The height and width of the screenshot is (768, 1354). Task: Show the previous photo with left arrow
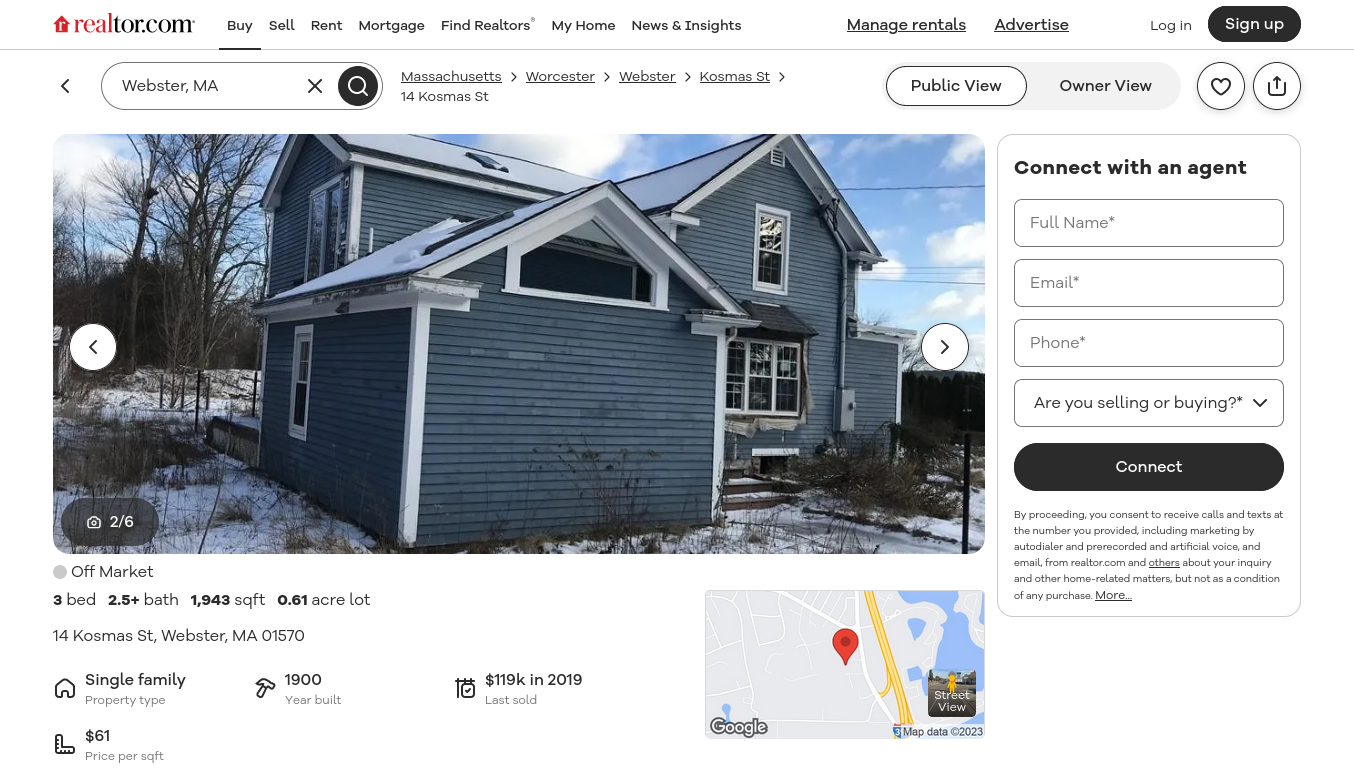tap(93, 347)
